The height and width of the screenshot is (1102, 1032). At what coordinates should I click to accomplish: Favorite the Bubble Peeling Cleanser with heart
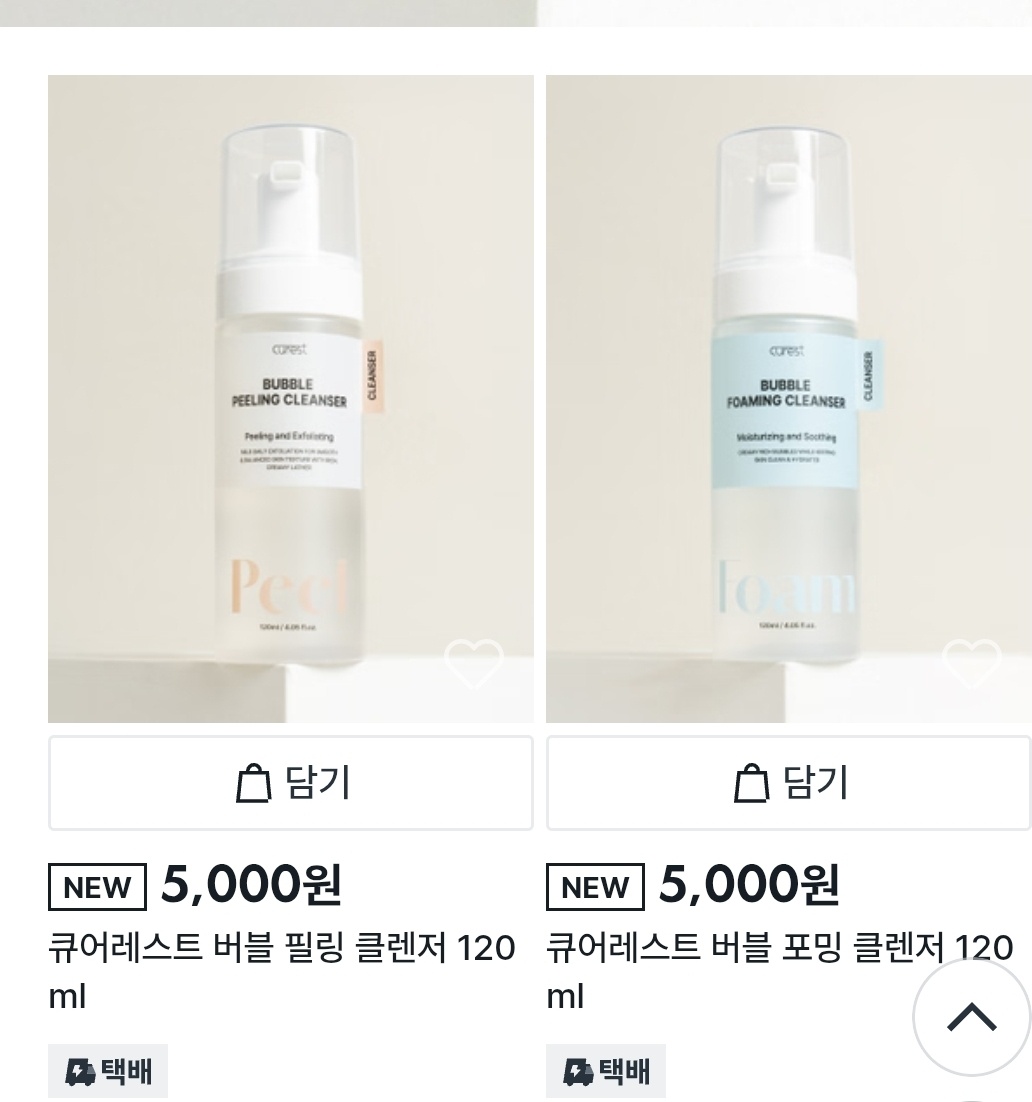click(474, 663)
